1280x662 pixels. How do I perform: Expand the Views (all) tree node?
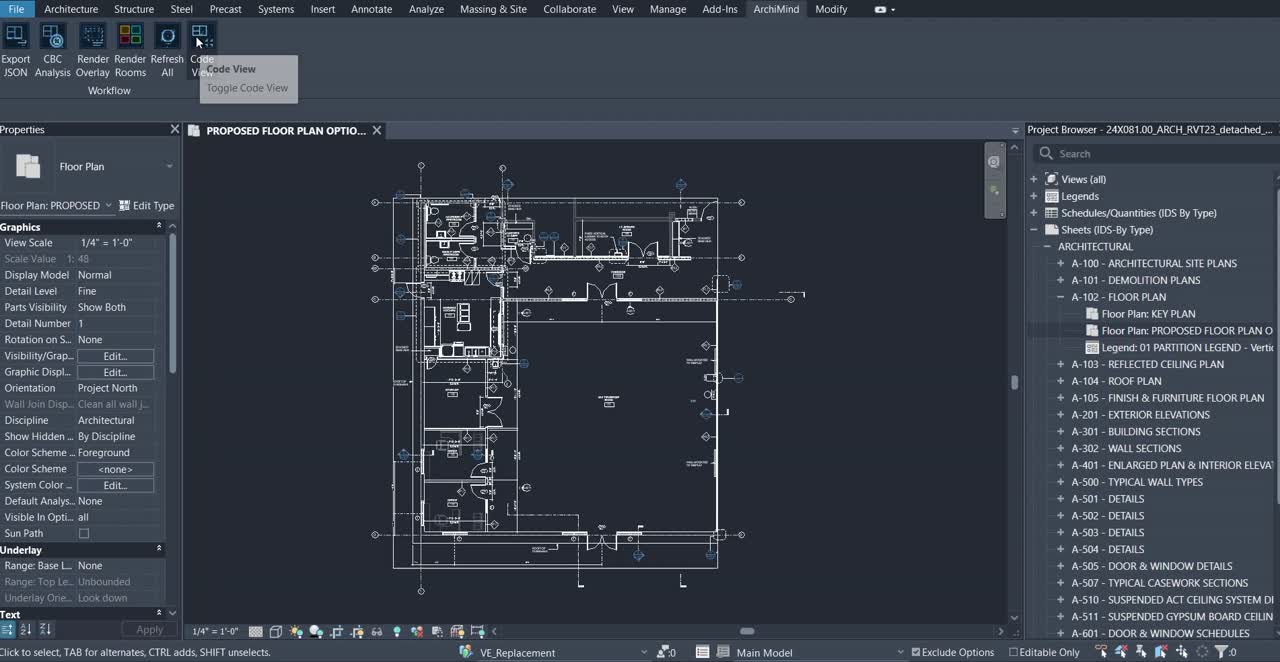point(1034,179)
